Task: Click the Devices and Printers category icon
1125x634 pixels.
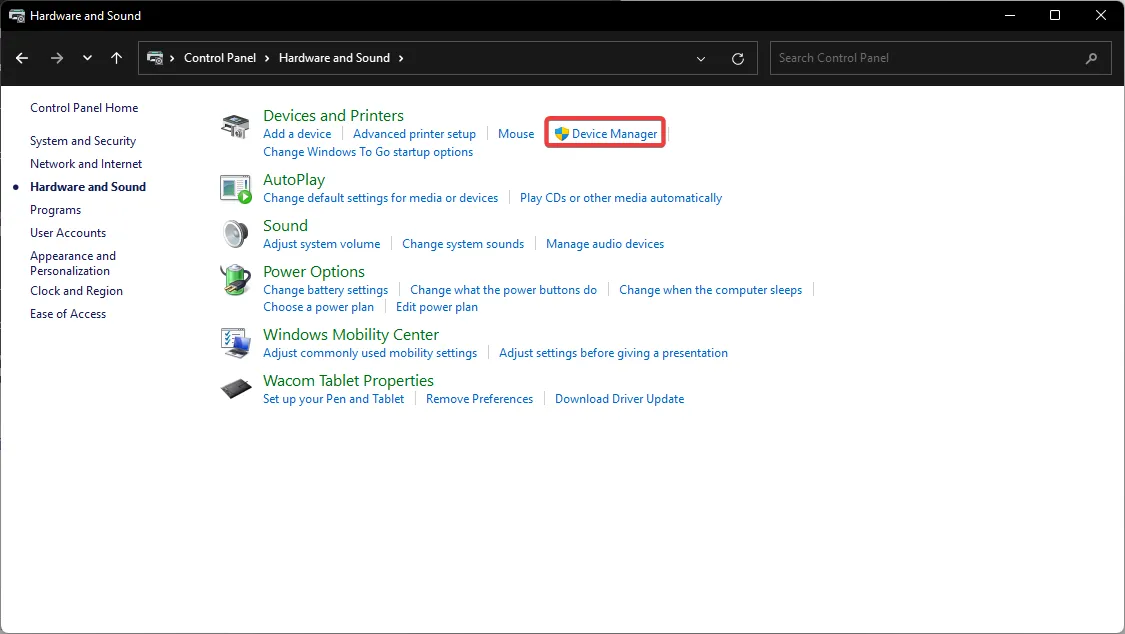Action: tap(234, 126)
